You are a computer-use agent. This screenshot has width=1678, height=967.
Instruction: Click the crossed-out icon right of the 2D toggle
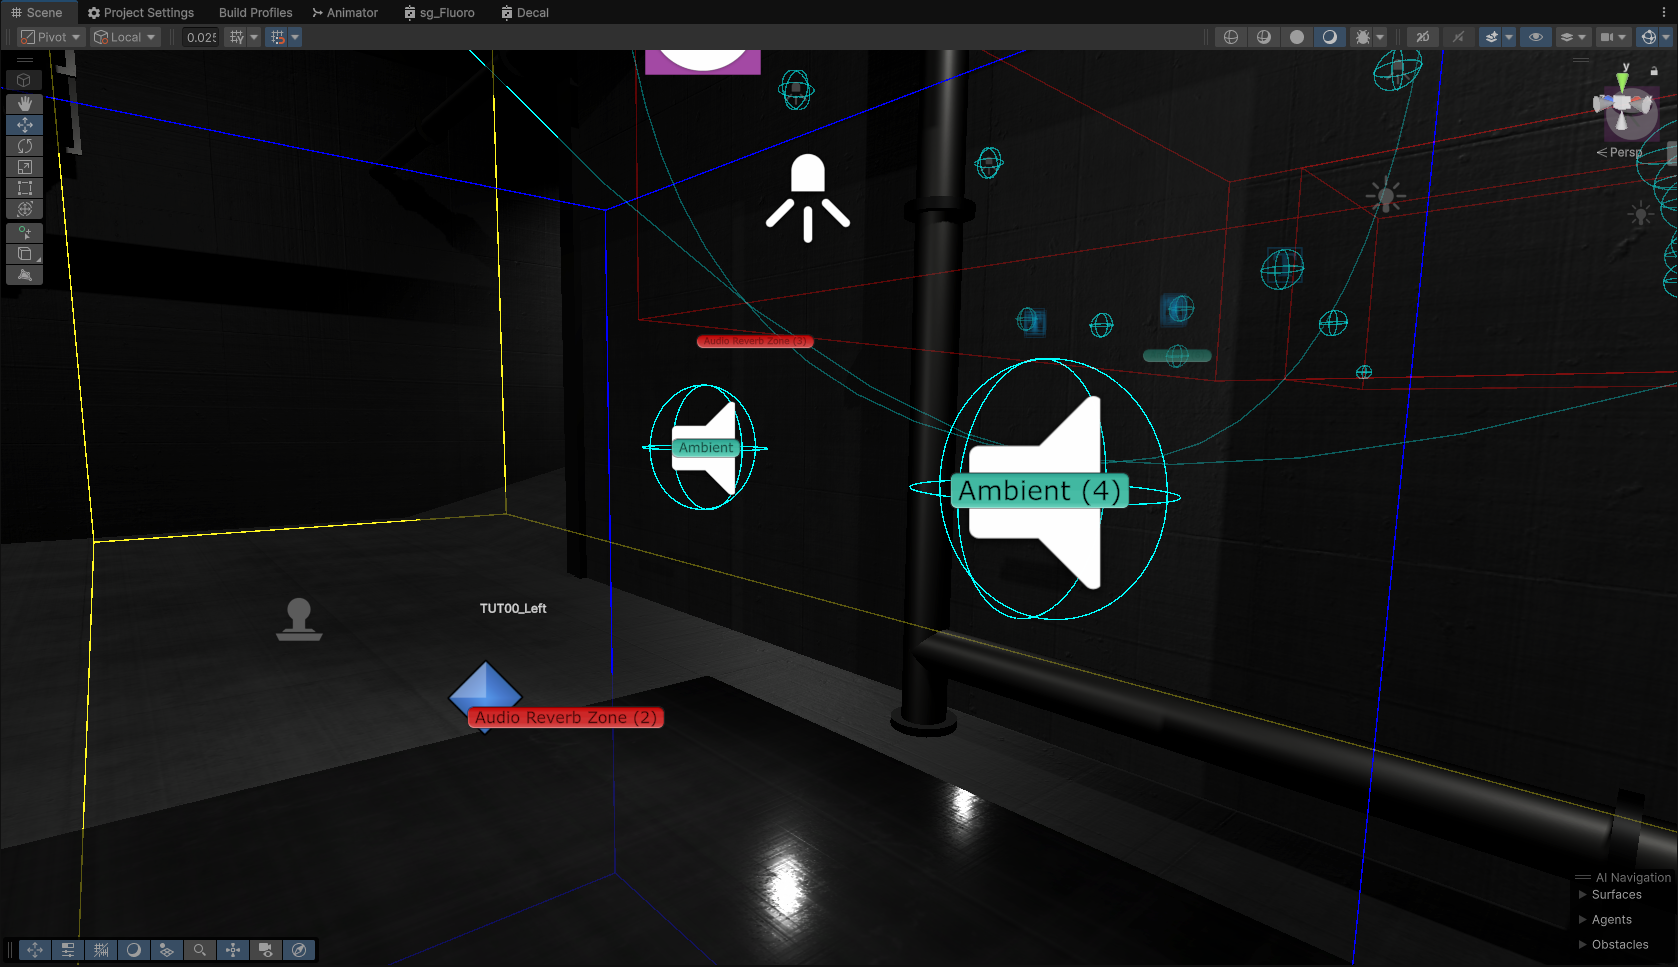pos(1458,37)
